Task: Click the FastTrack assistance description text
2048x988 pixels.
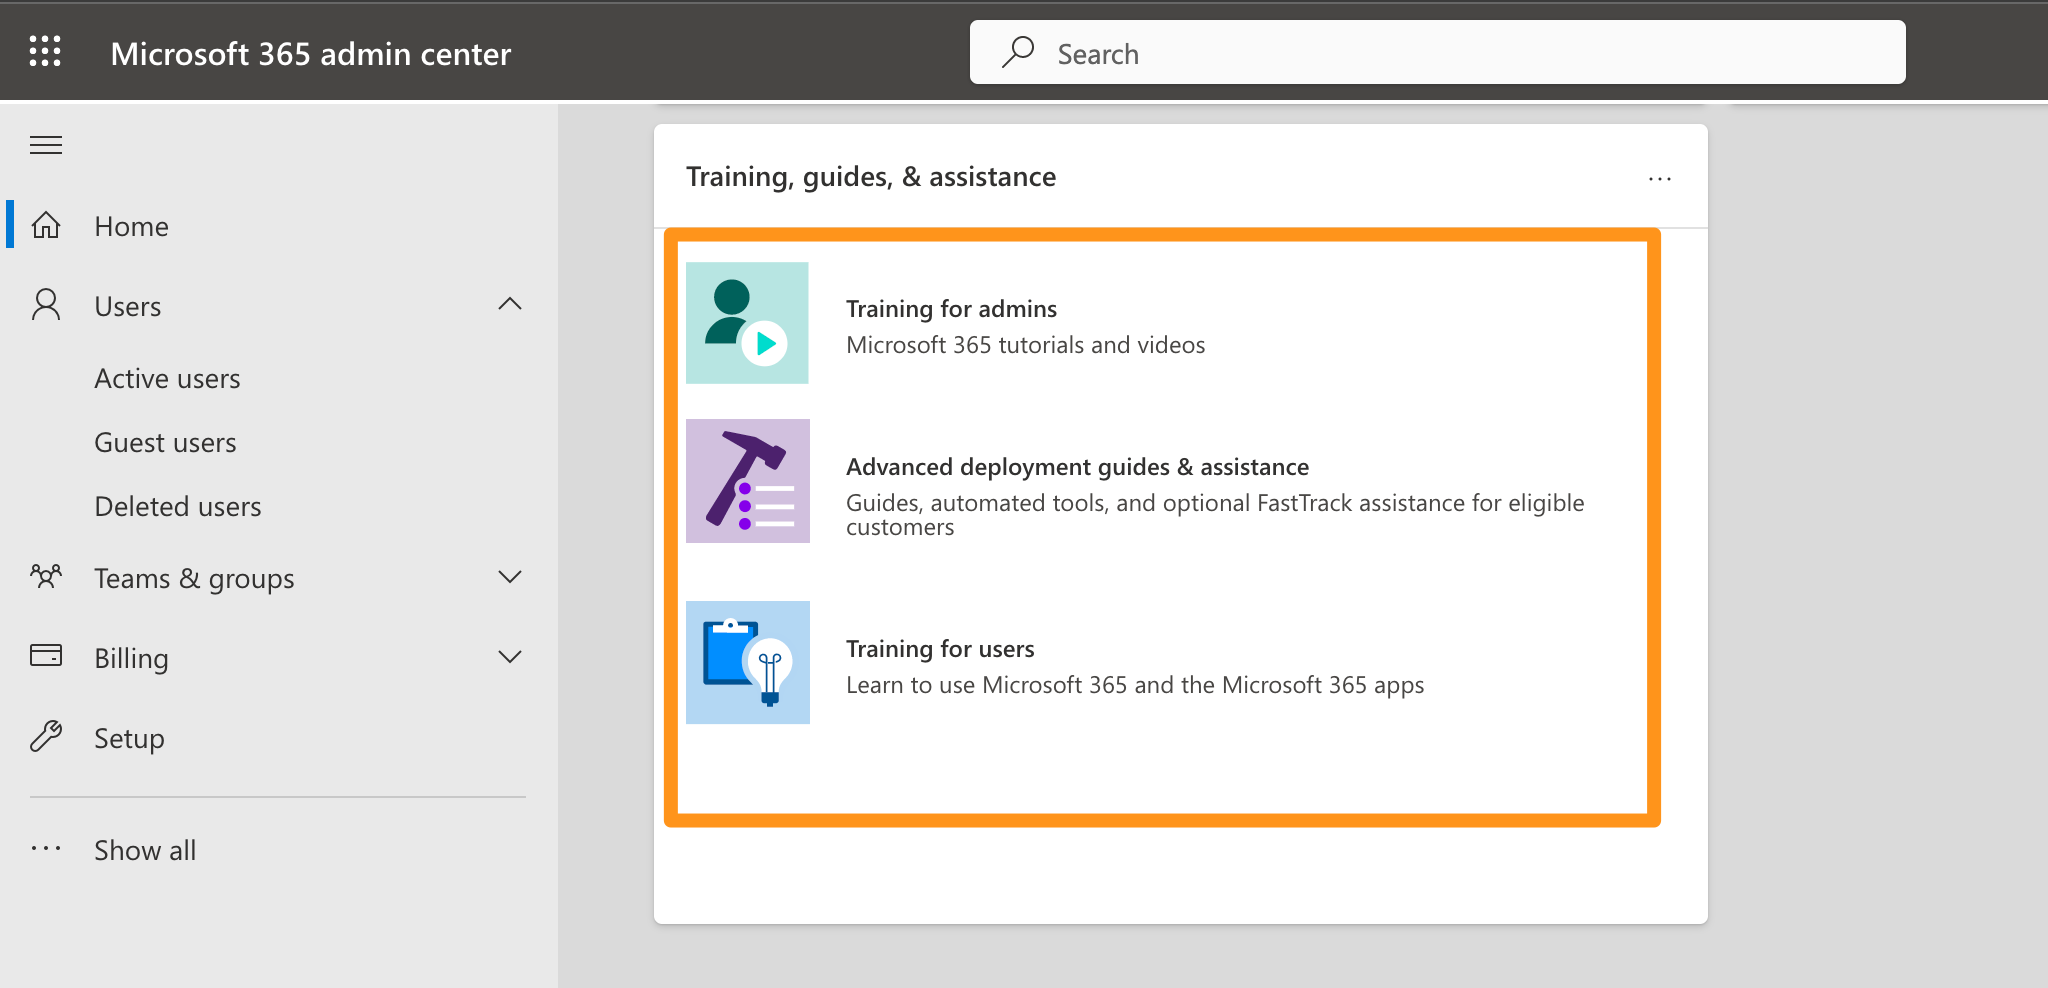Action: click(1215, 514)
